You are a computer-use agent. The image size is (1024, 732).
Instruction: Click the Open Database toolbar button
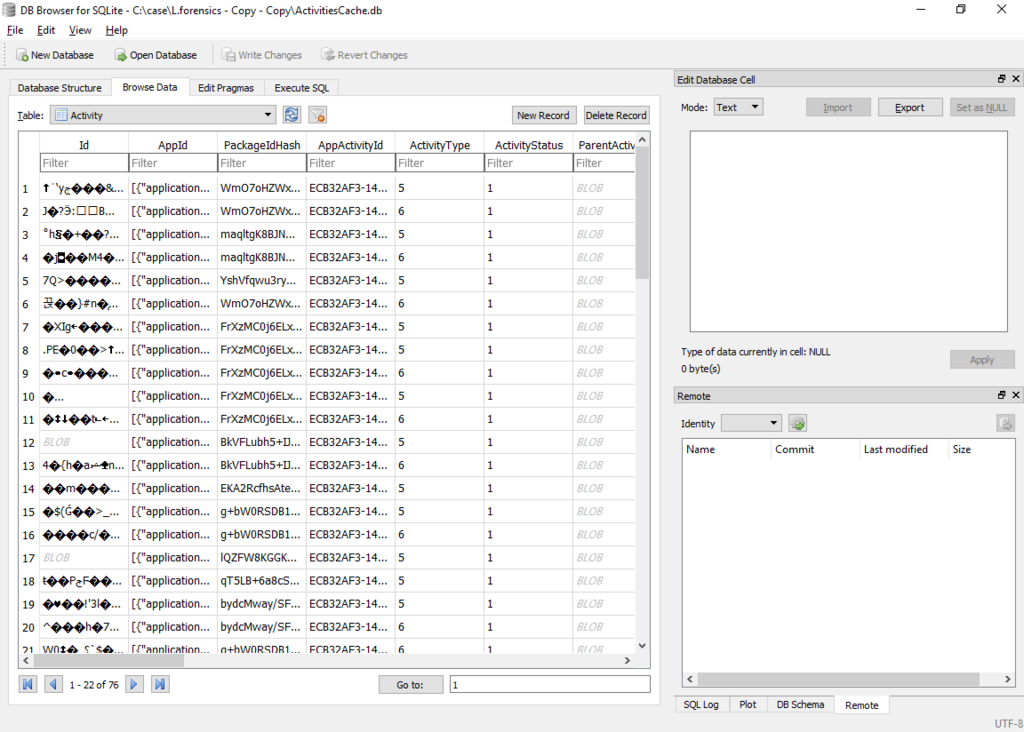tap(156, 55)
